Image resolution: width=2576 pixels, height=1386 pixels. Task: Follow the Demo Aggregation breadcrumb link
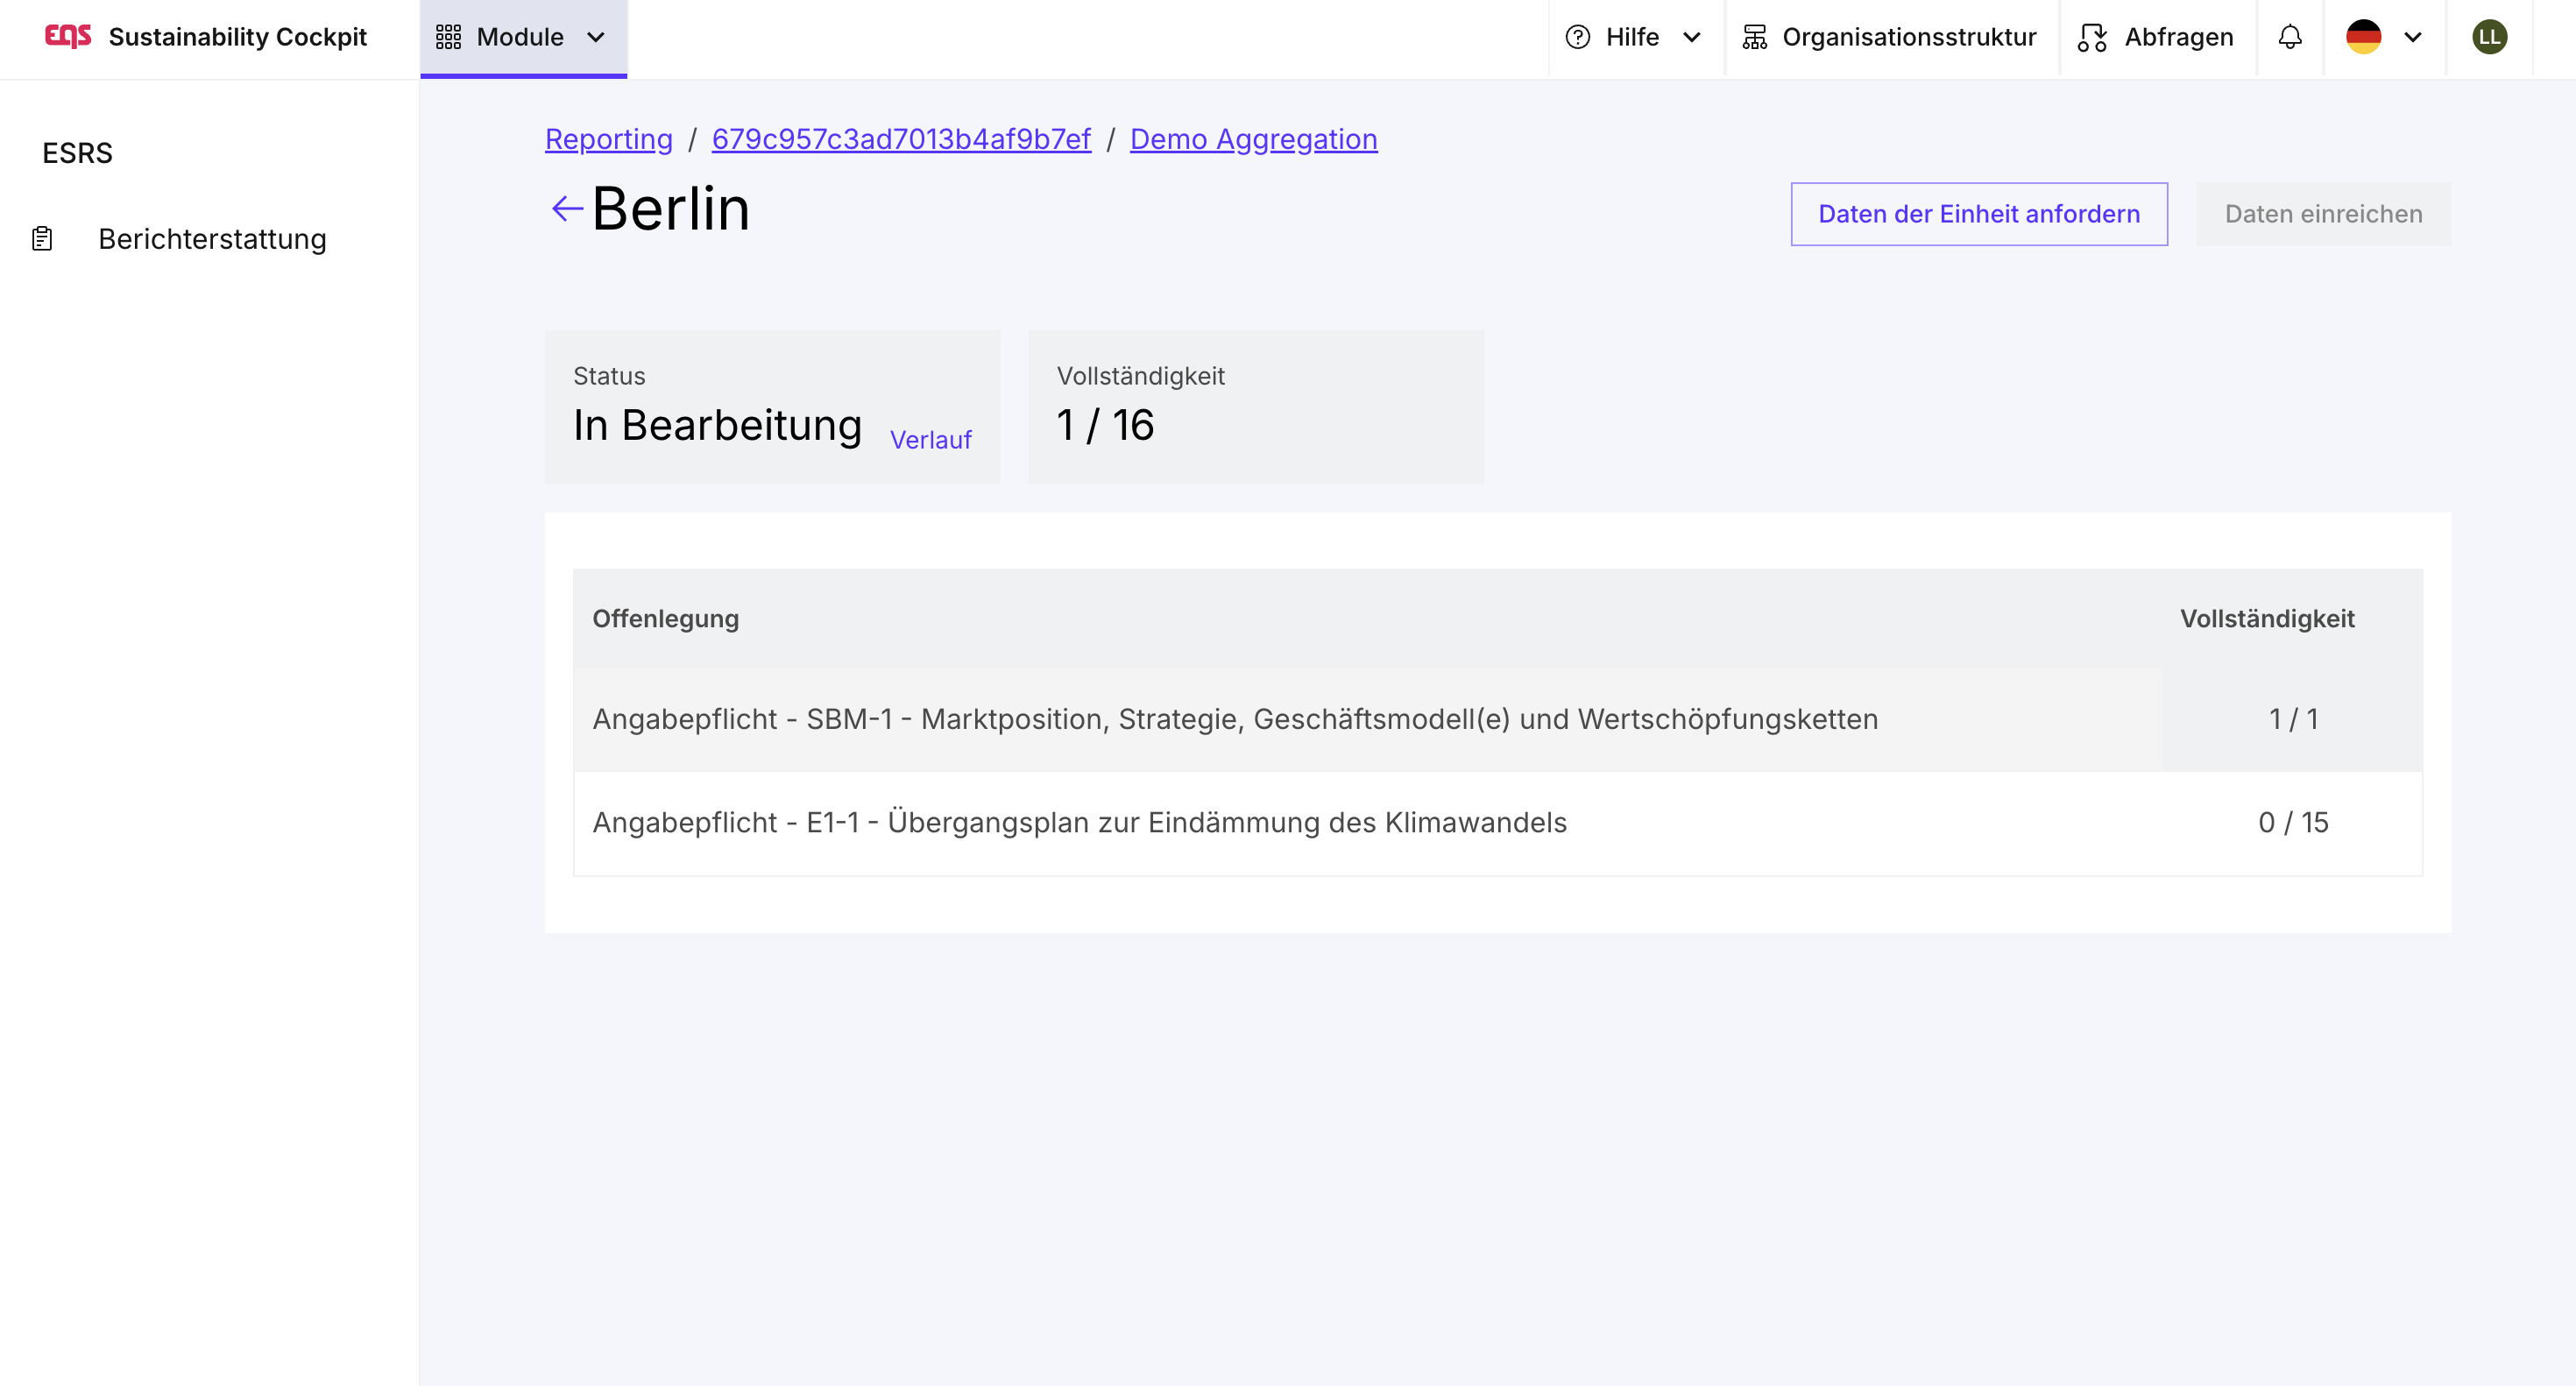[1253, 139]
